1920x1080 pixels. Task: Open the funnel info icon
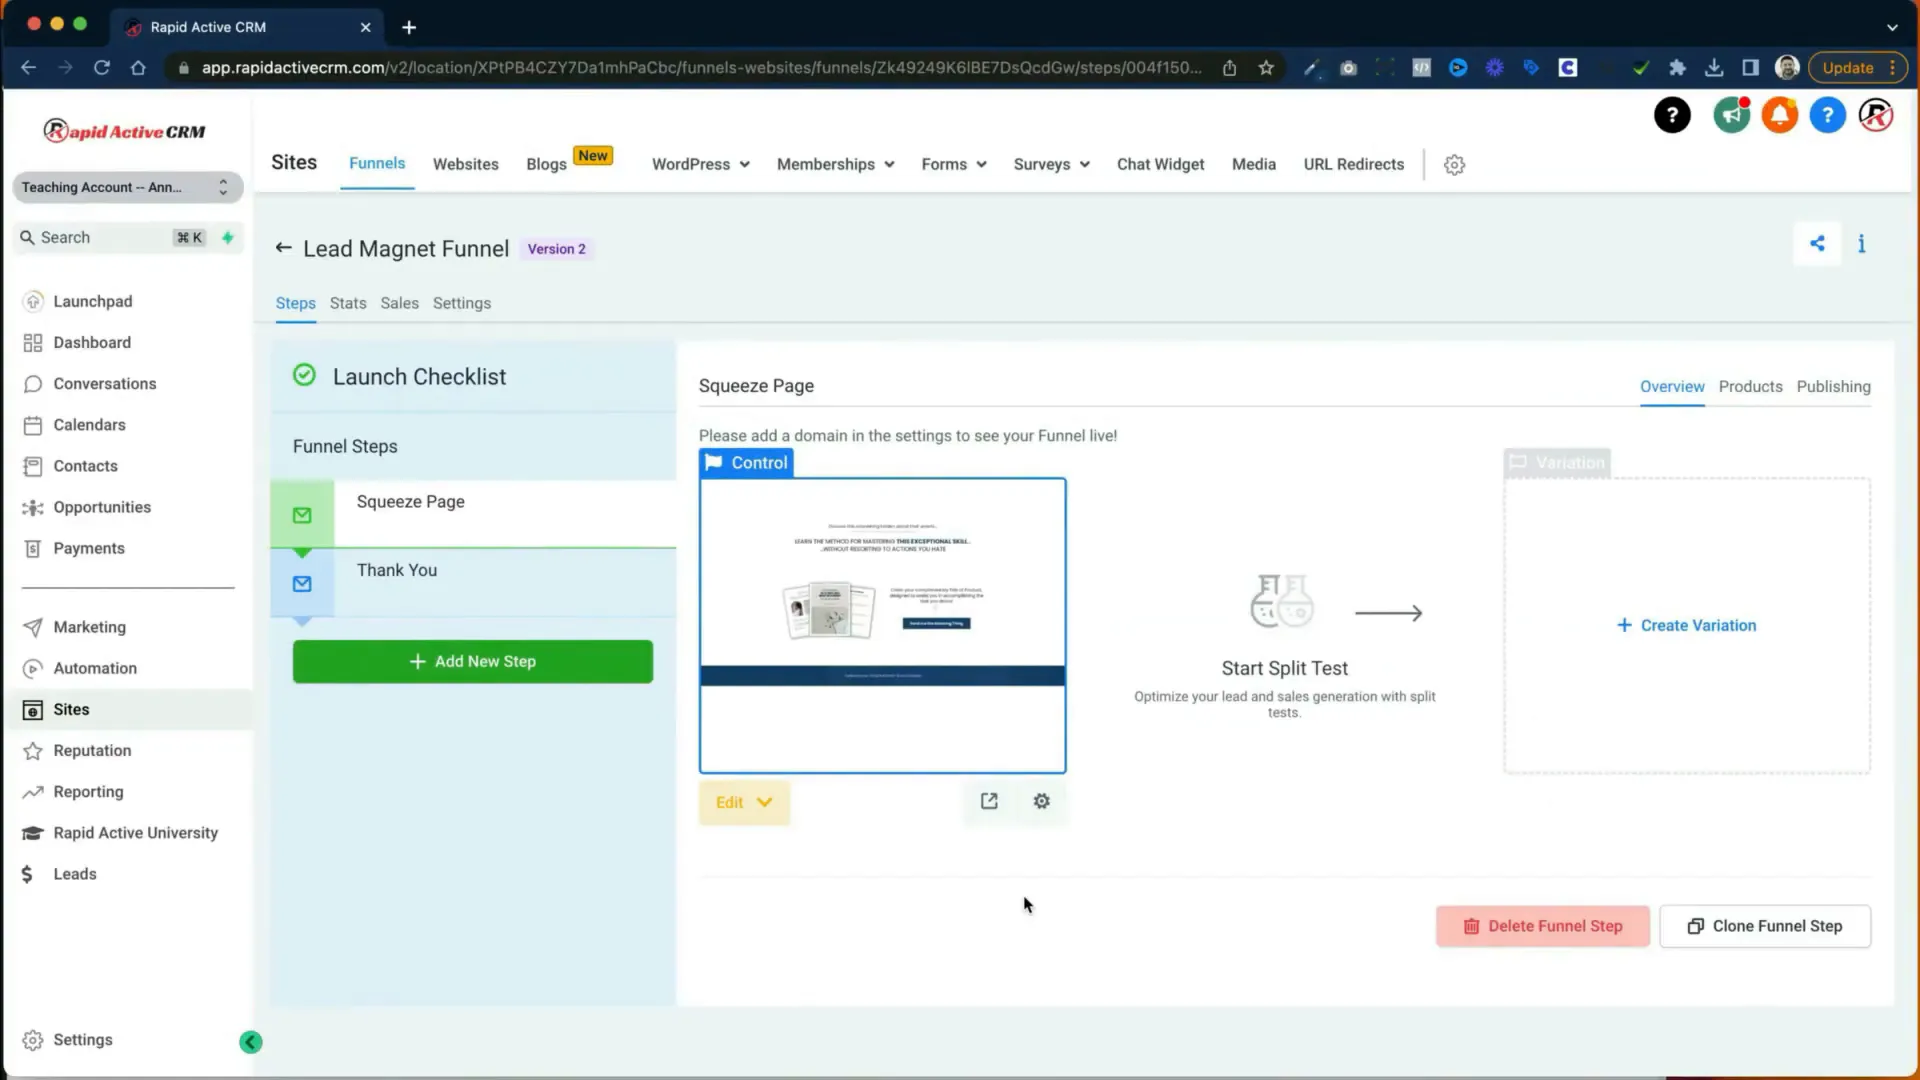coord(1861,243)
